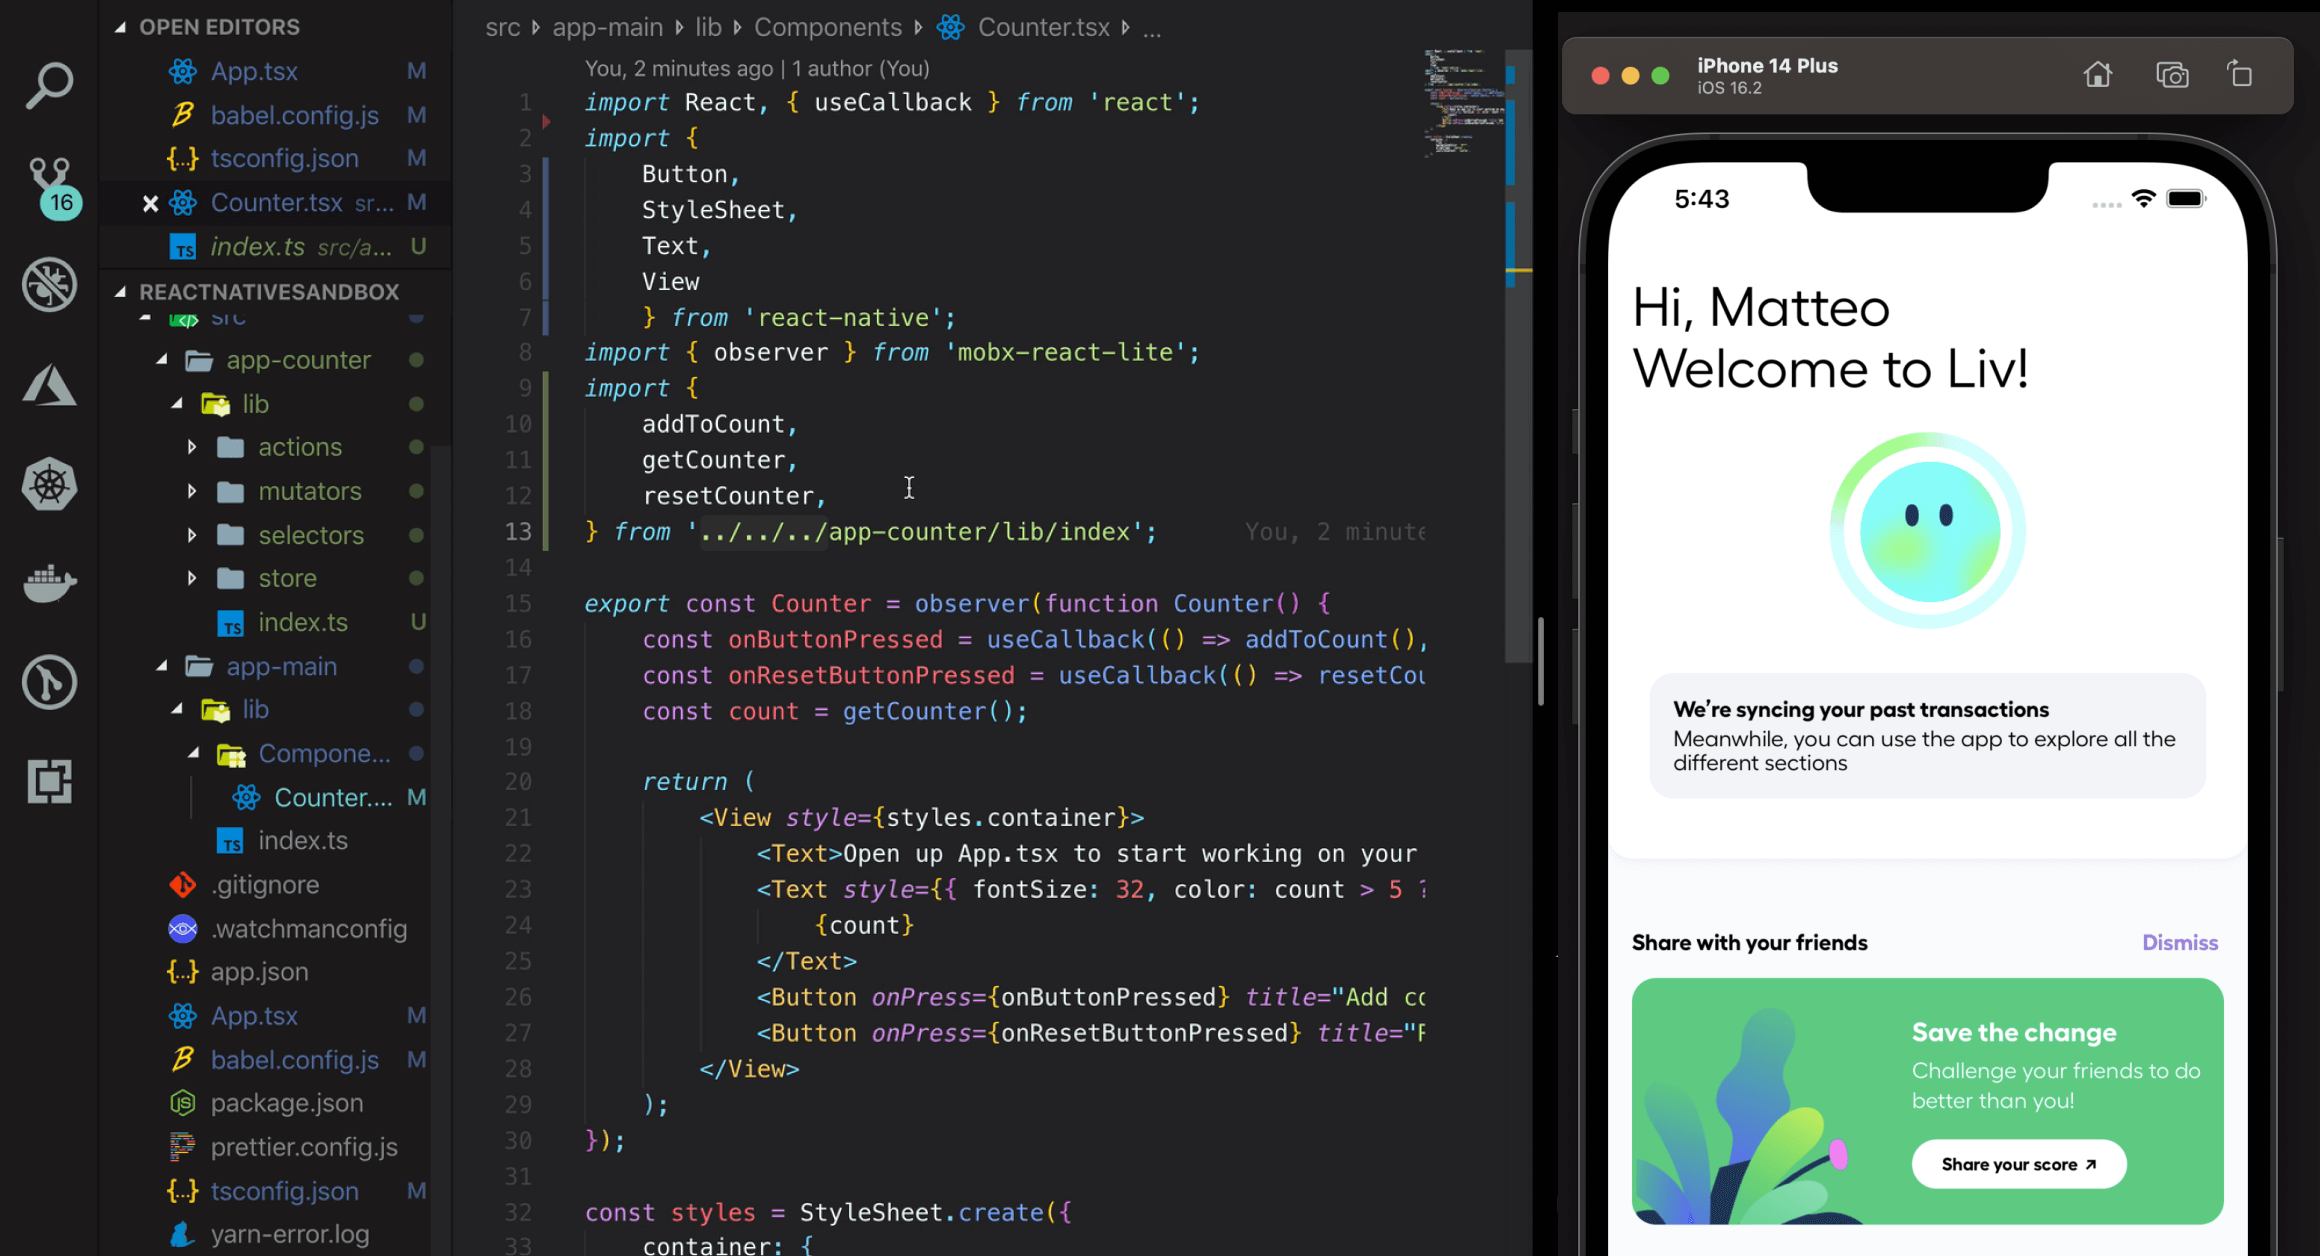Tap Share your score button
2320x1256 pixels.
pyautogui.click(x=2018, y=1164)
